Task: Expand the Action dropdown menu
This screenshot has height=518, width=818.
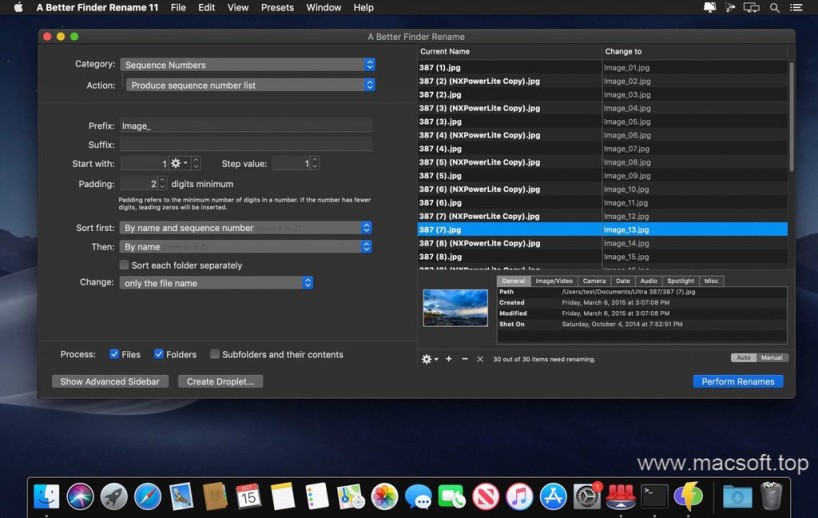Action: point(250,85)
